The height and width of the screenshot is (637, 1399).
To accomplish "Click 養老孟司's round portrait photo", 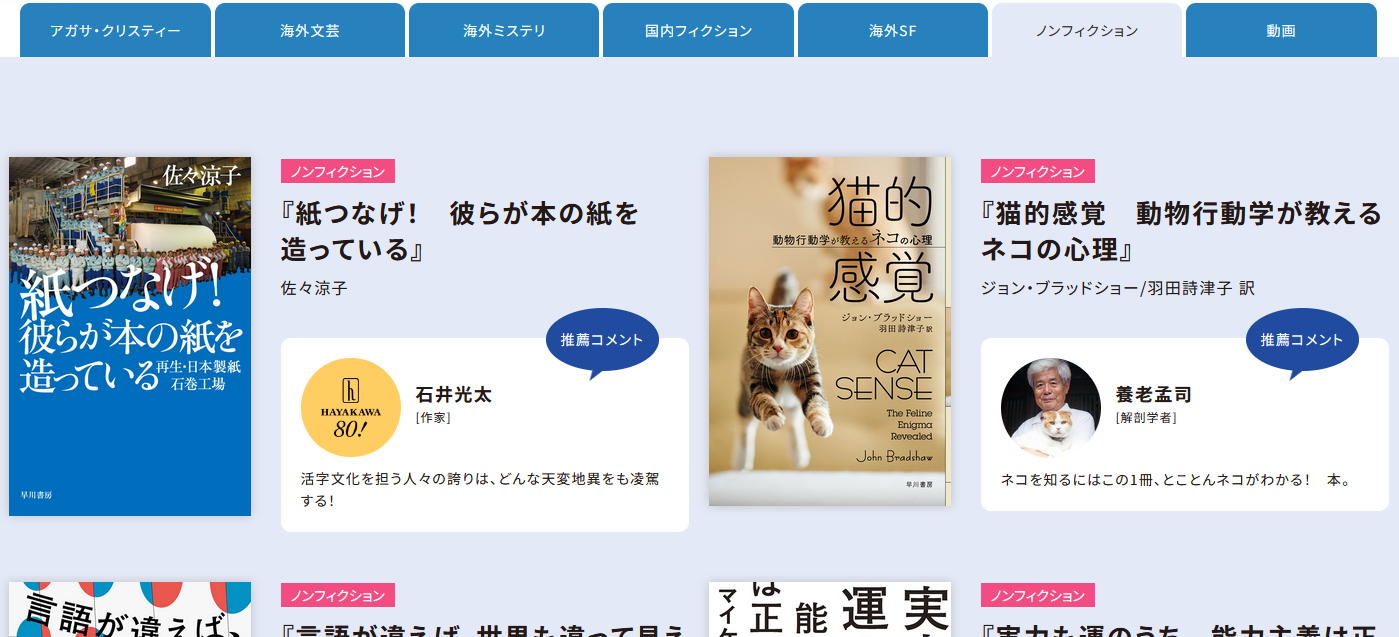I will click(x=1051, y=408).
